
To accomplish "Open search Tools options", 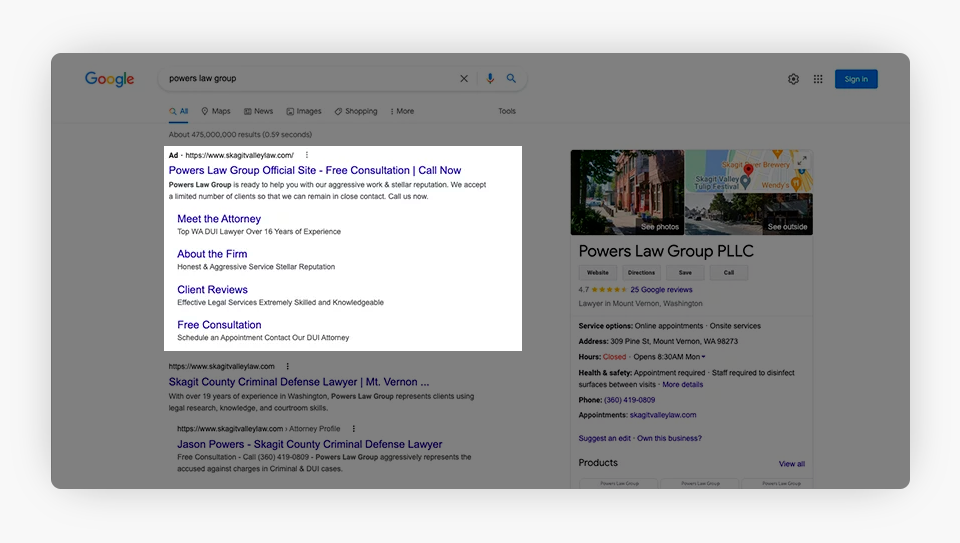I will pyautogui.click(x=507, y=111).
